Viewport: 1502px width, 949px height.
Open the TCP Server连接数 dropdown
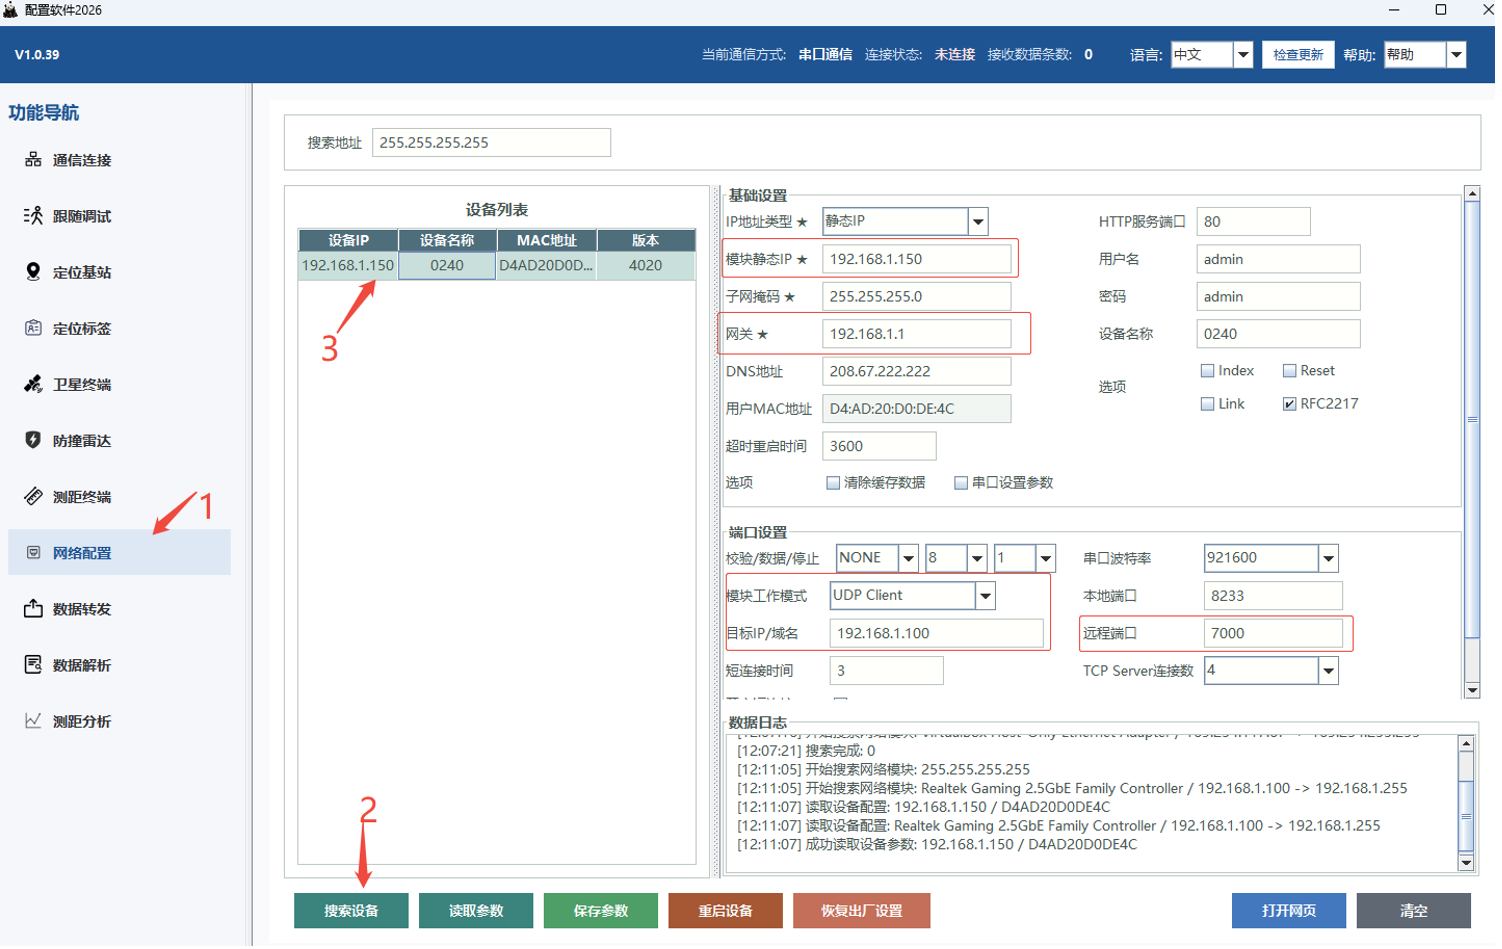tap(1328, 671)
